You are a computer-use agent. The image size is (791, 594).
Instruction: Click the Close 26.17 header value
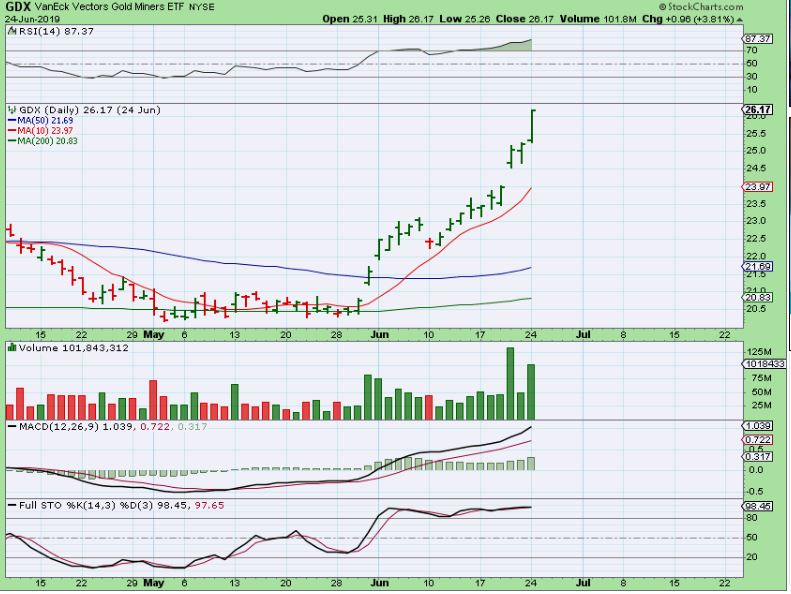[x=524, y=19]
